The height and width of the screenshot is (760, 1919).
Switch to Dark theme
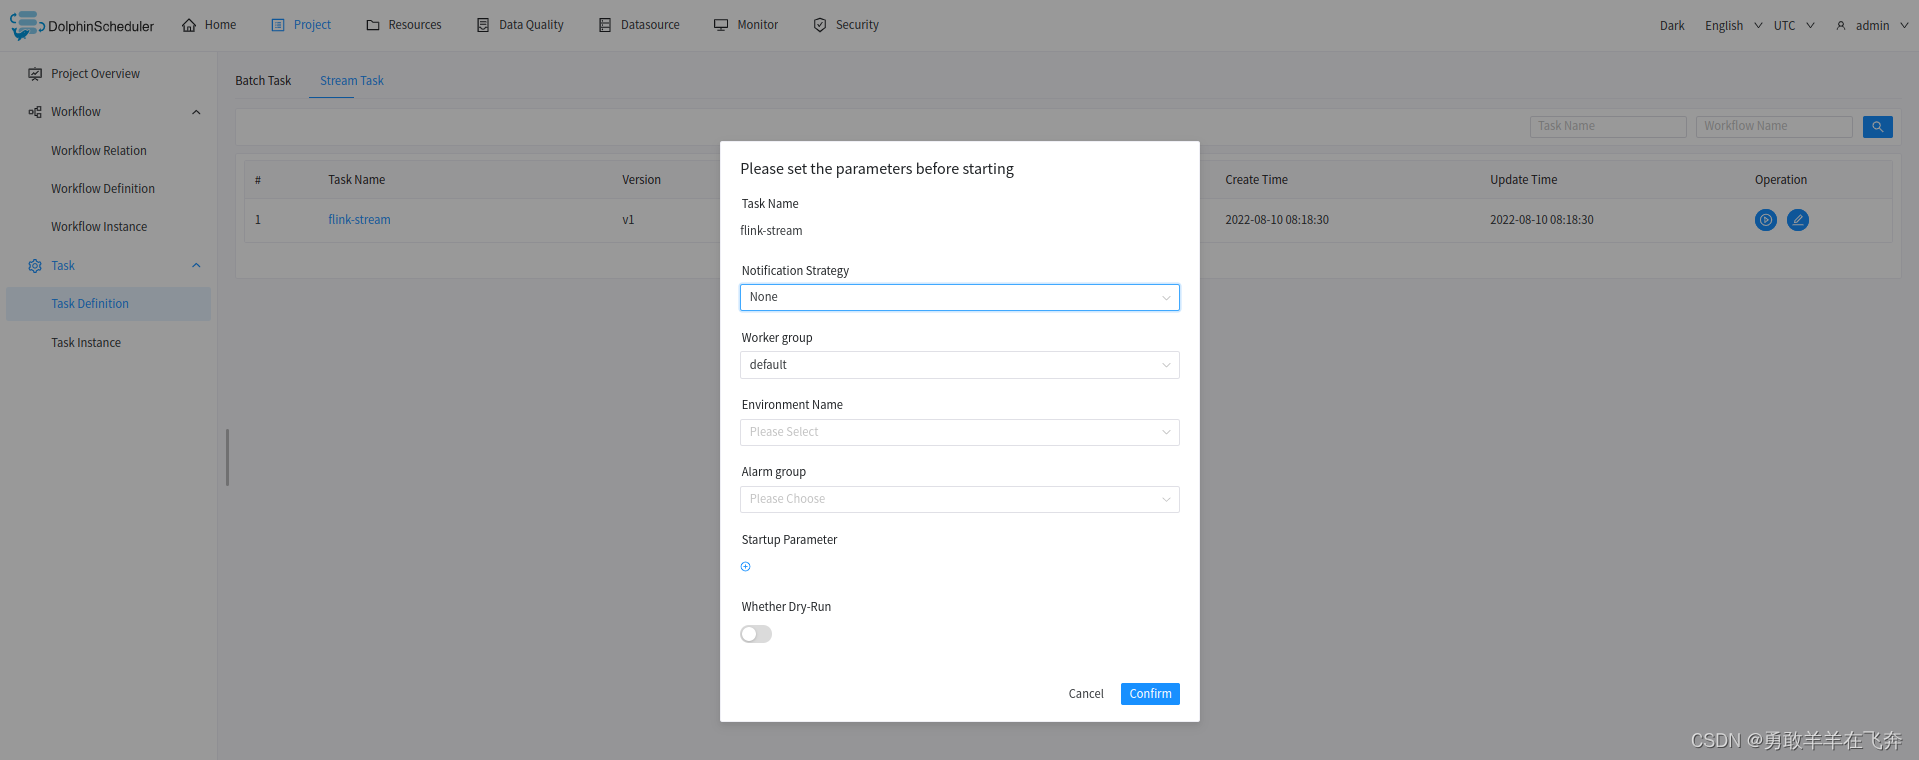pos(1672,26)
